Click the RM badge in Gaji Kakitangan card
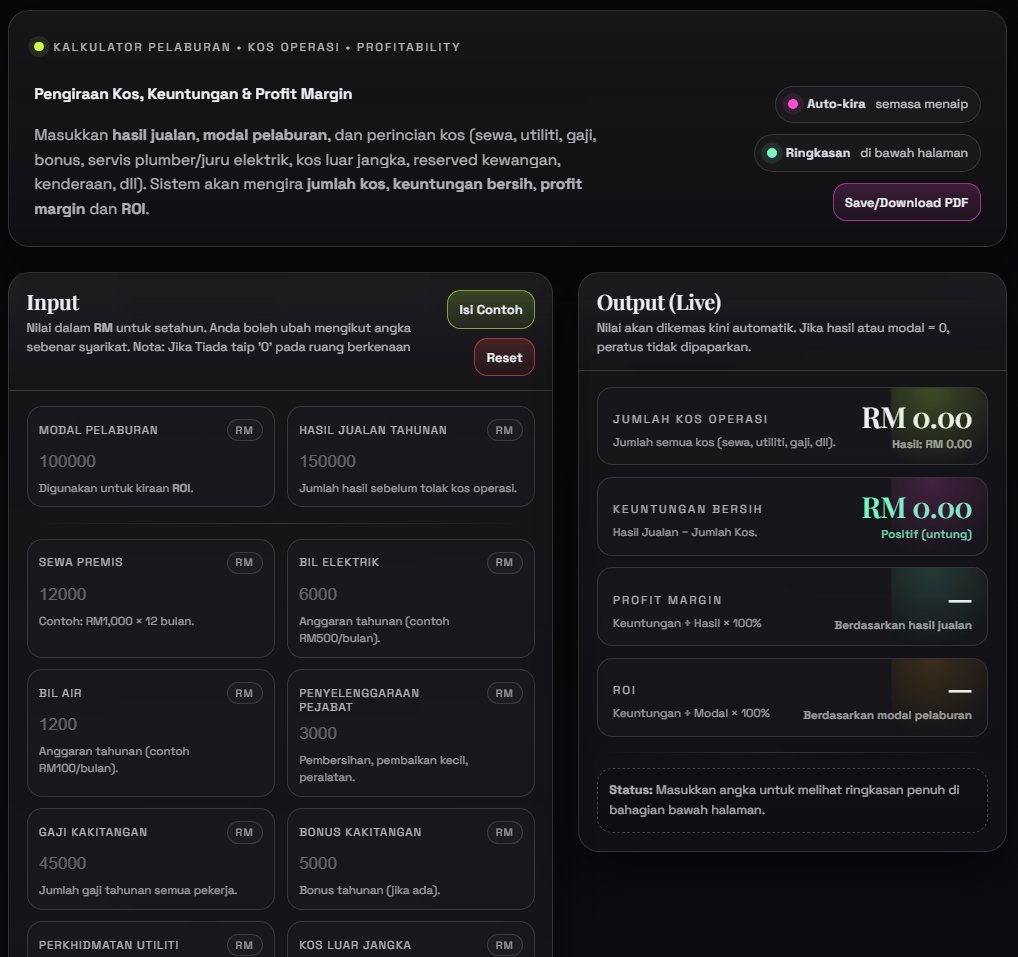The height and width of the screenshot is (957, 1018). [x=244, y=832]
